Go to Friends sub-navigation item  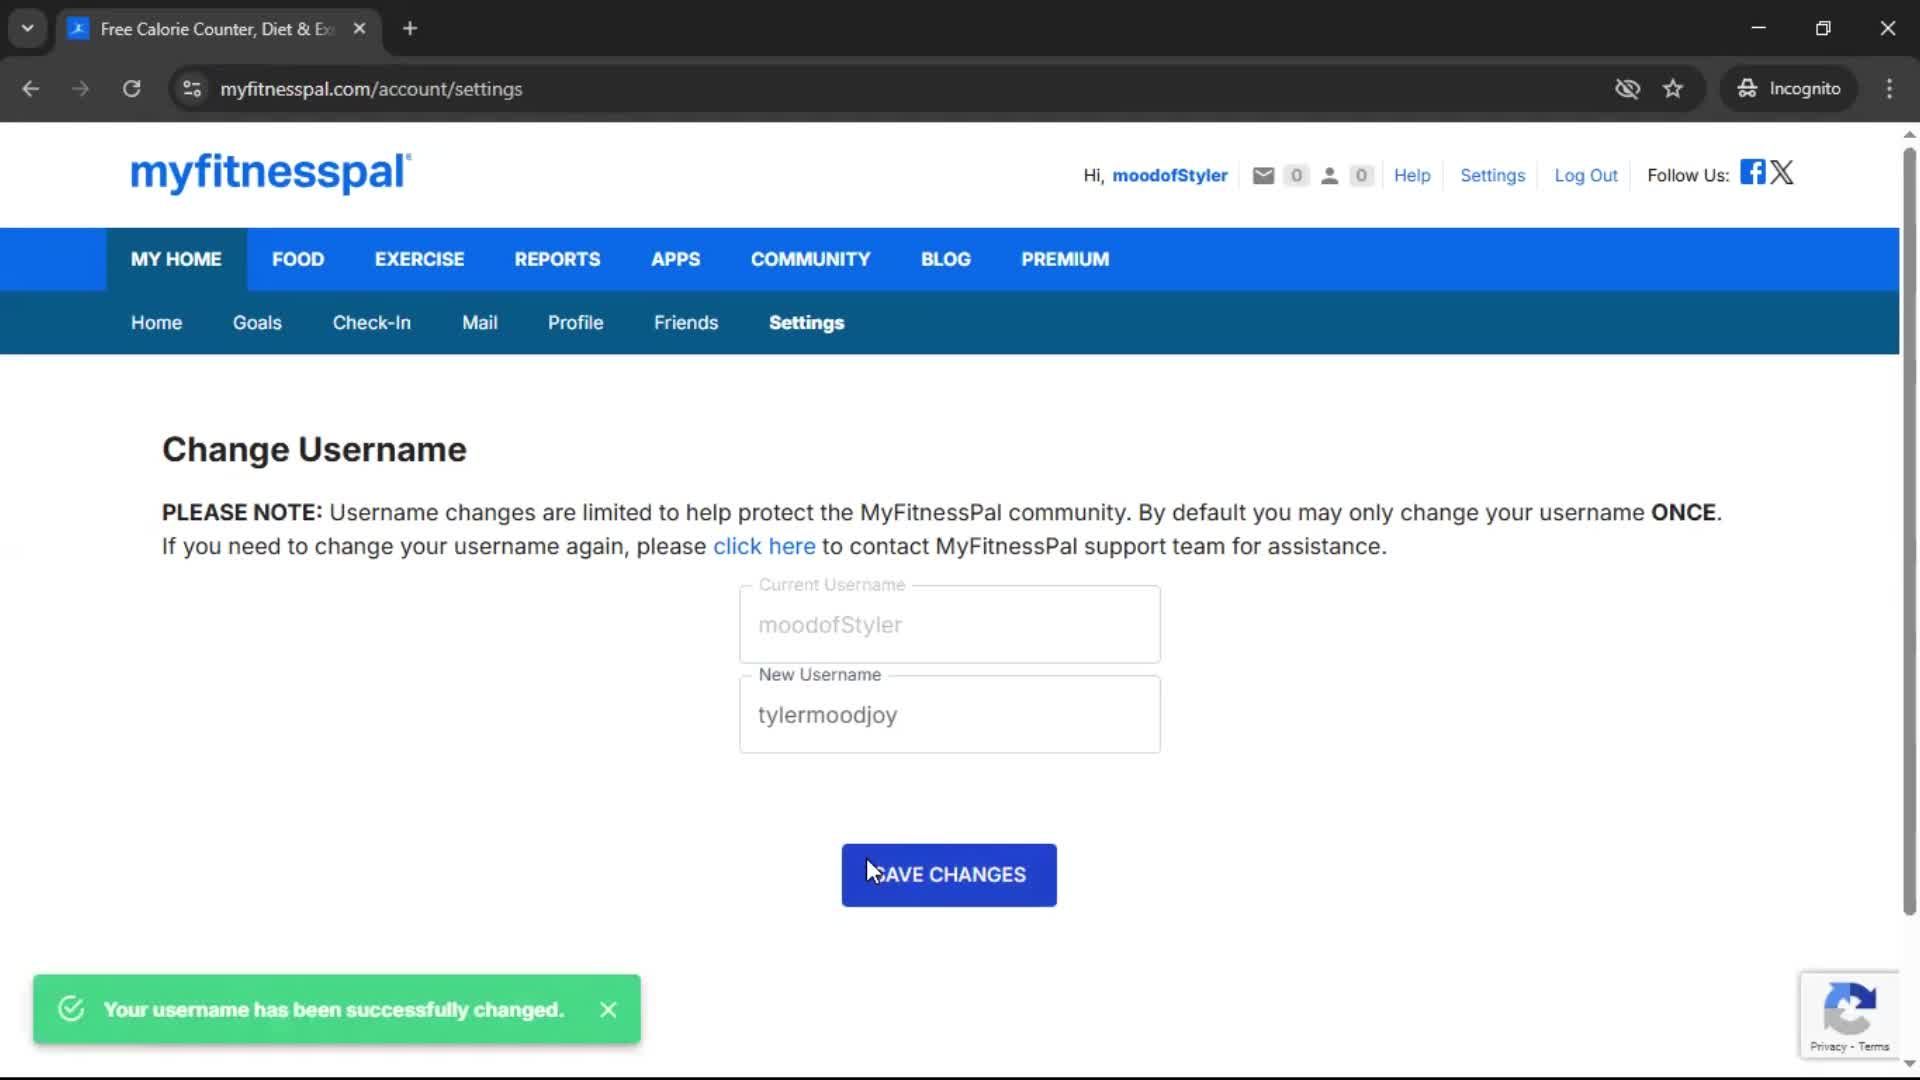click(686, 323)
